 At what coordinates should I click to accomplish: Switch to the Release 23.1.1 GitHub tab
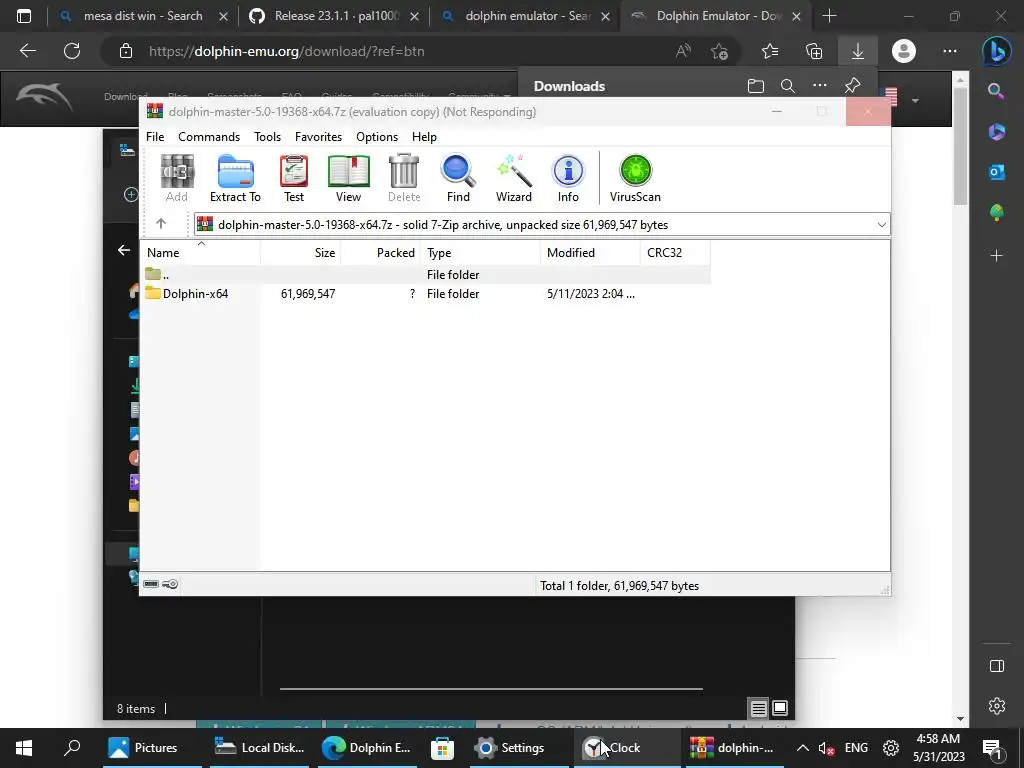(336, 16)
